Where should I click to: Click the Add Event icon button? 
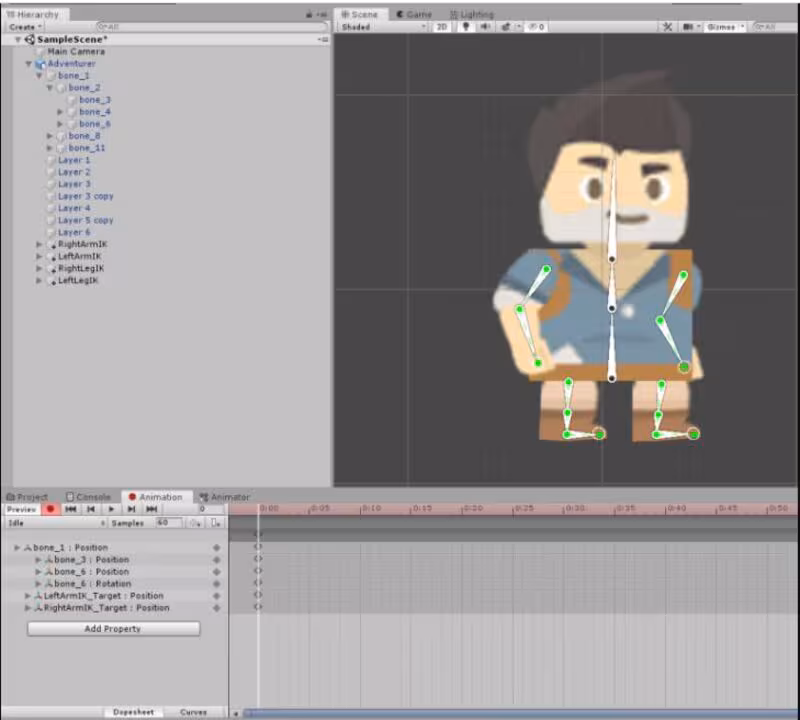click(215, 523)
